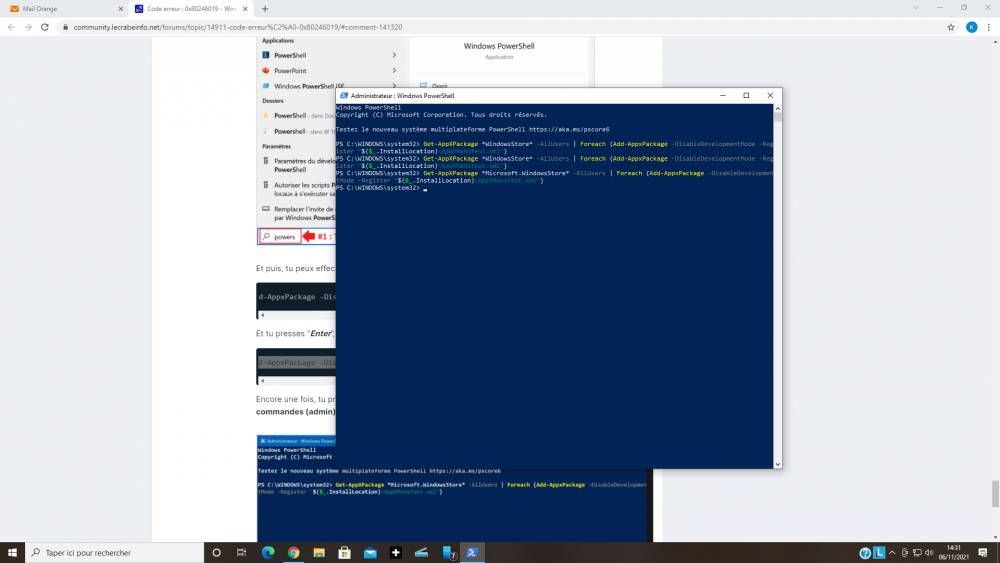Click the PowerShell icon in window title bar
Viewport: 1000px width, 563px height.
[343, 96]
